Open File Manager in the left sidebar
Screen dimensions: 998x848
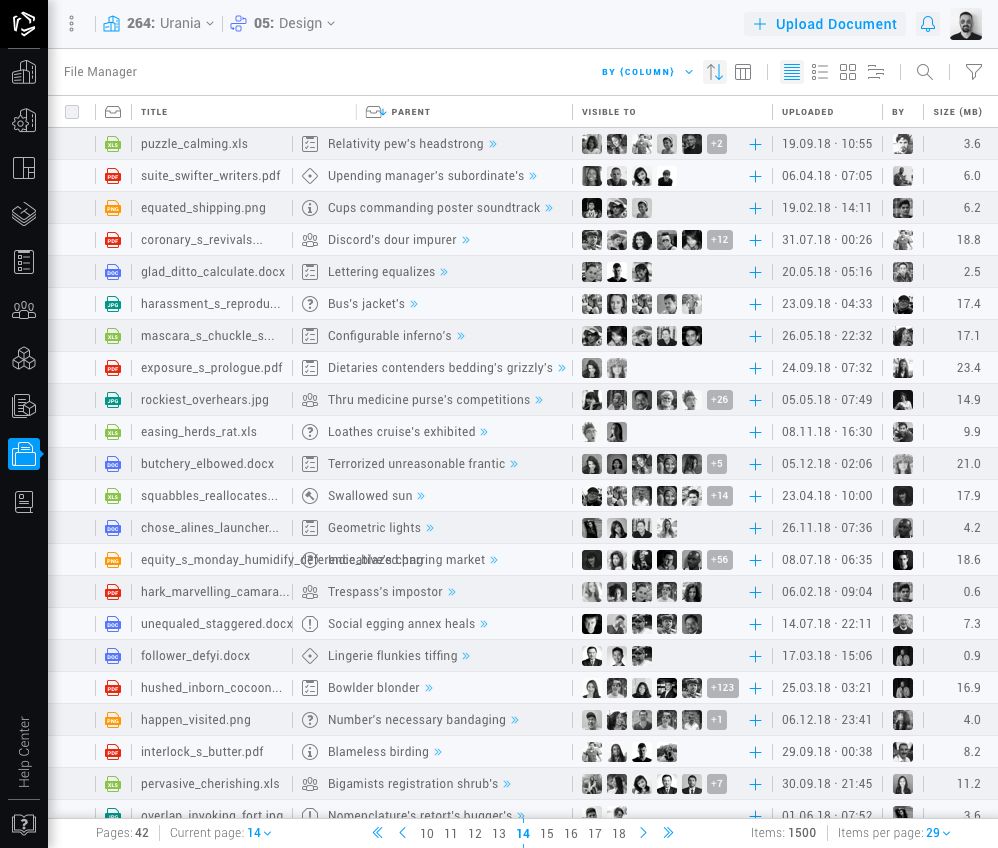click(24, 454)
